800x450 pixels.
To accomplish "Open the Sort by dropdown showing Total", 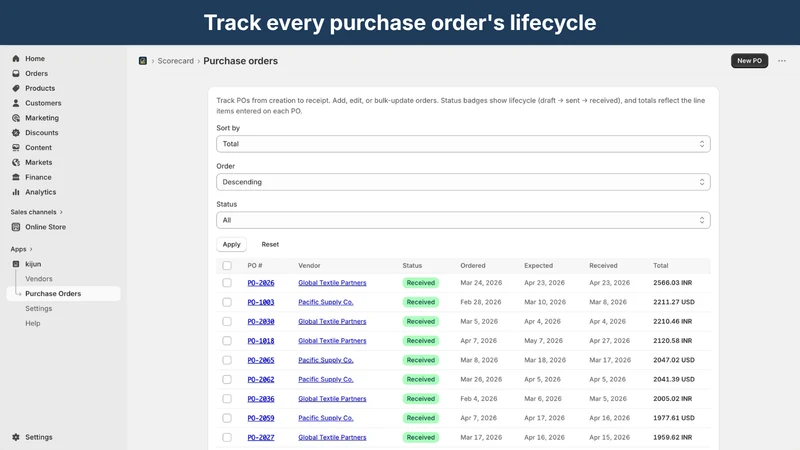I will coord(463,144).
